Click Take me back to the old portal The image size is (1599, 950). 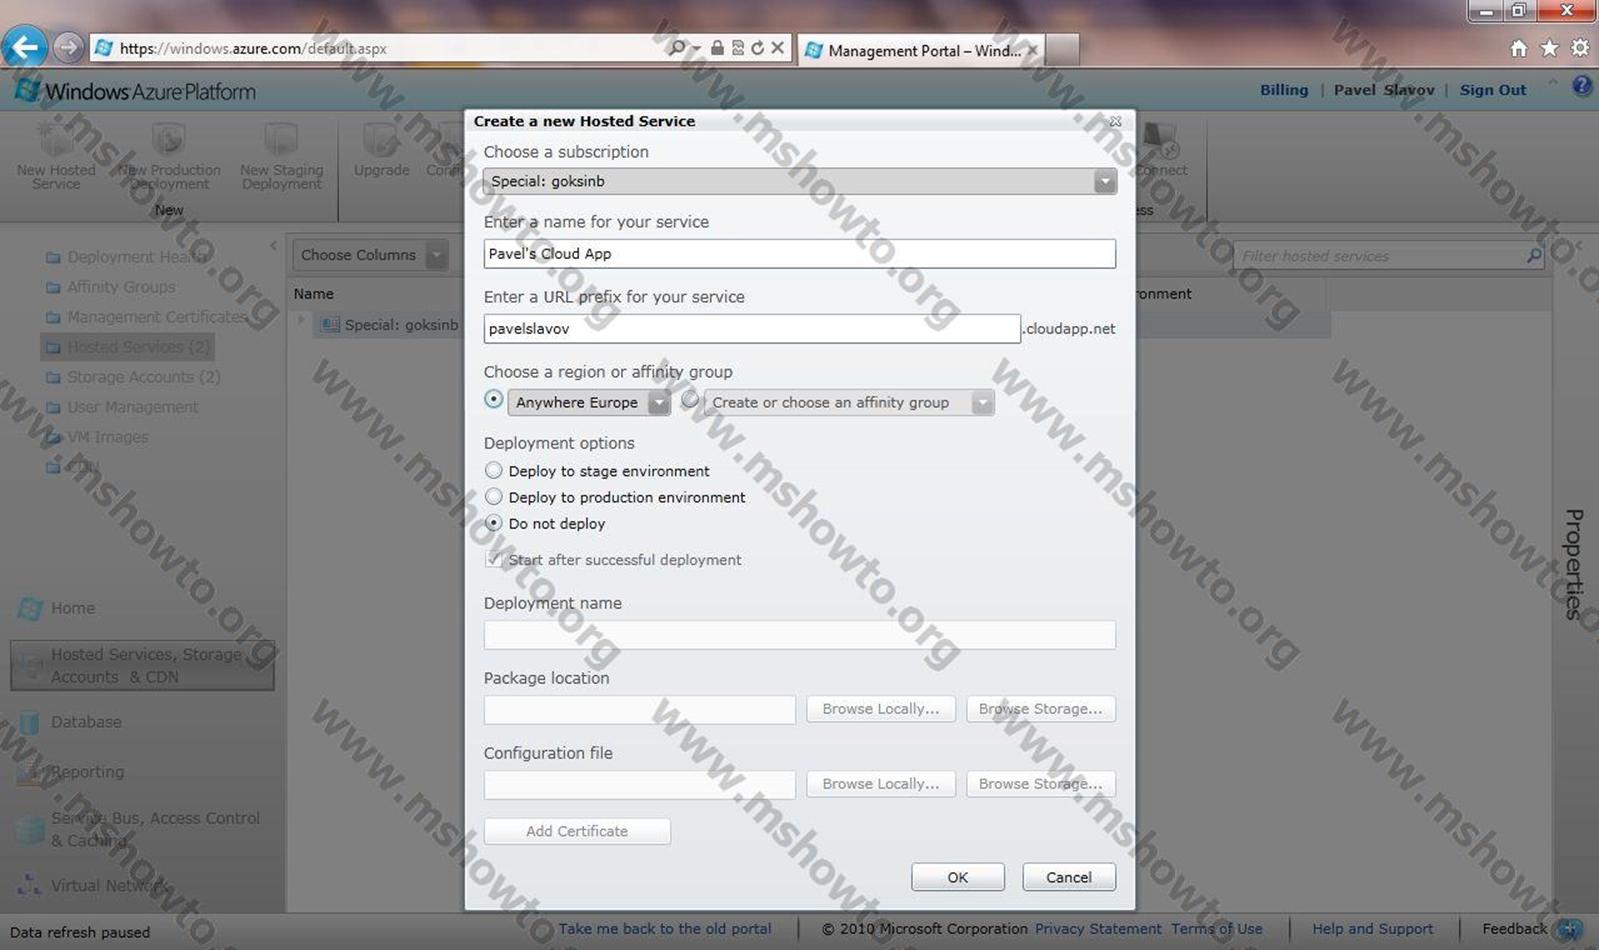665,929
